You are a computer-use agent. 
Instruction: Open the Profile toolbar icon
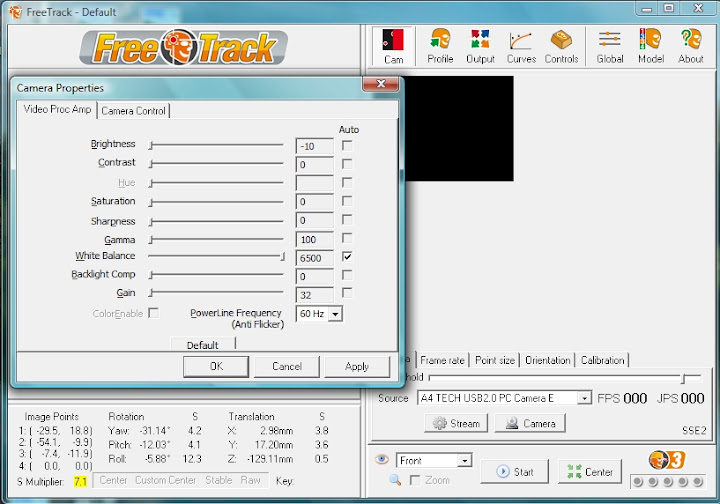[x=440, y=46]
